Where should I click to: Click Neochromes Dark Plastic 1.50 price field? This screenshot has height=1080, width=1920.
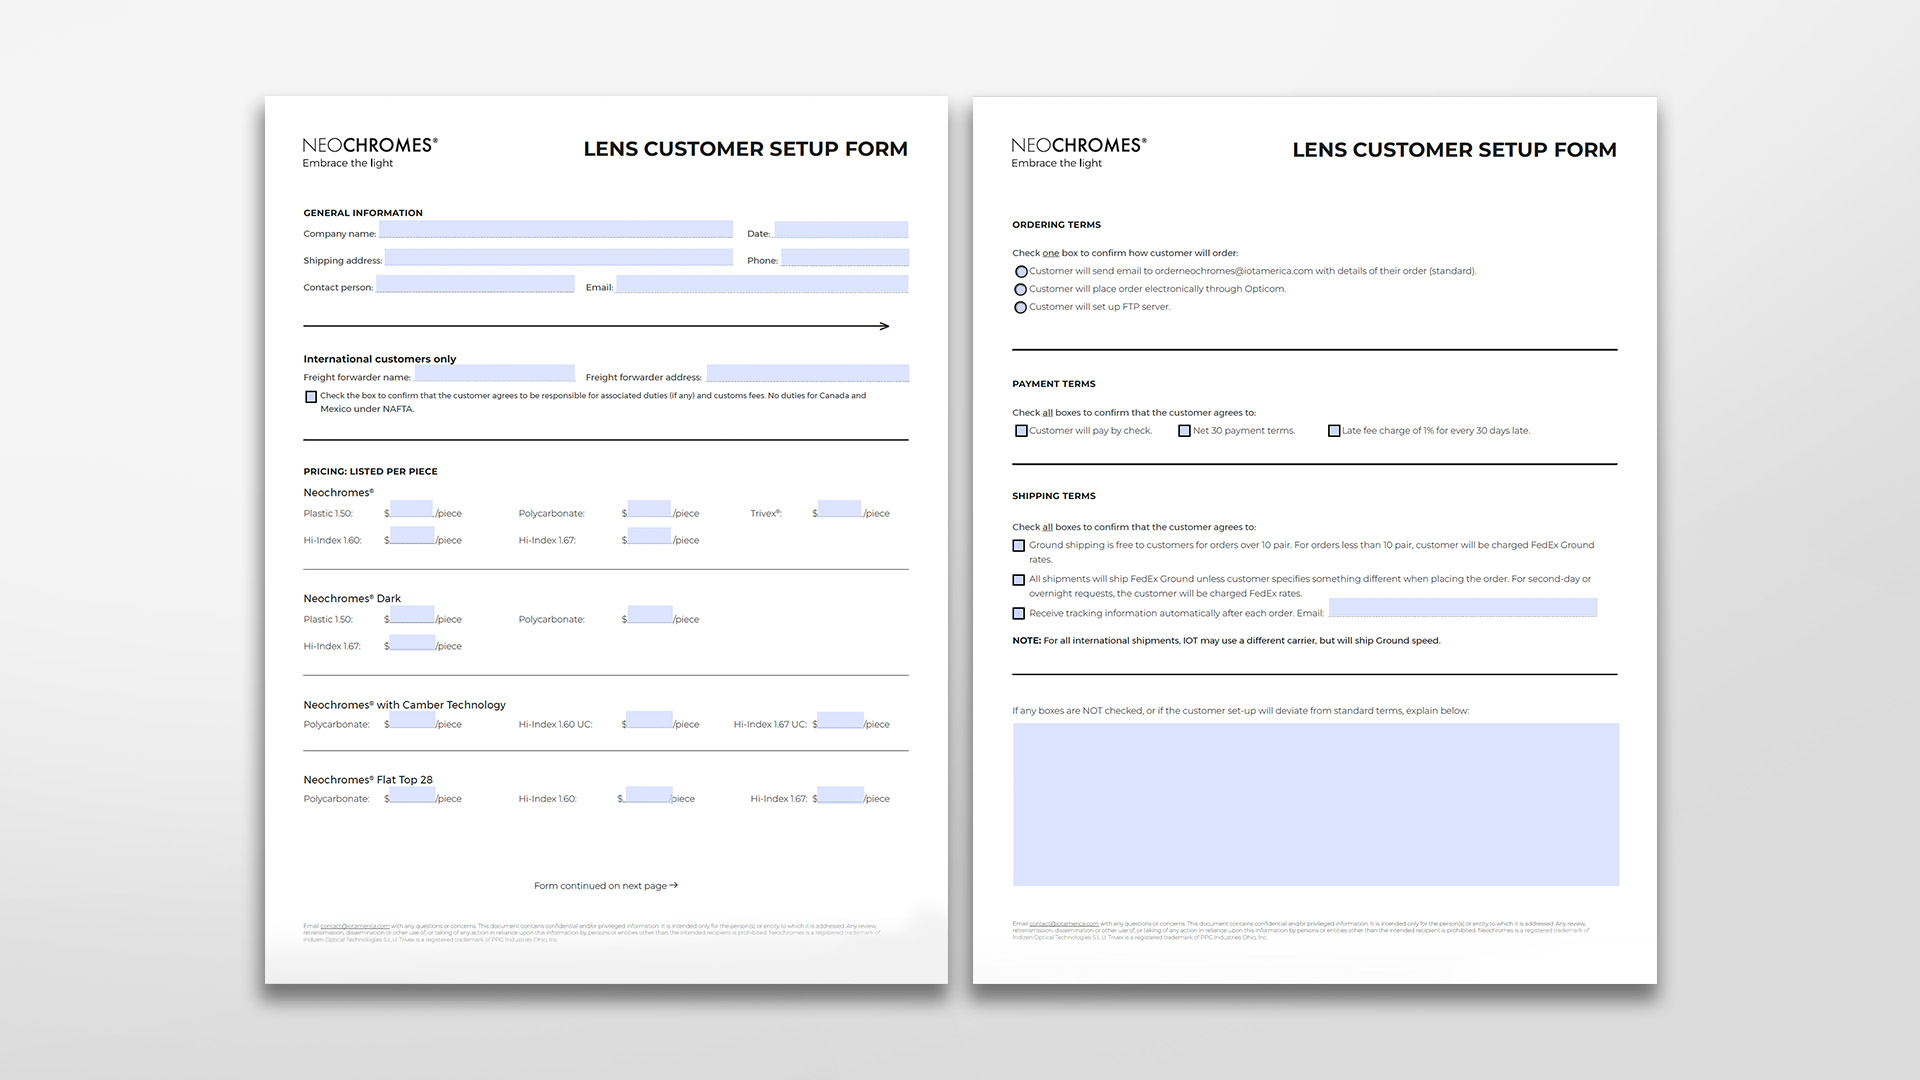point(411,615)
